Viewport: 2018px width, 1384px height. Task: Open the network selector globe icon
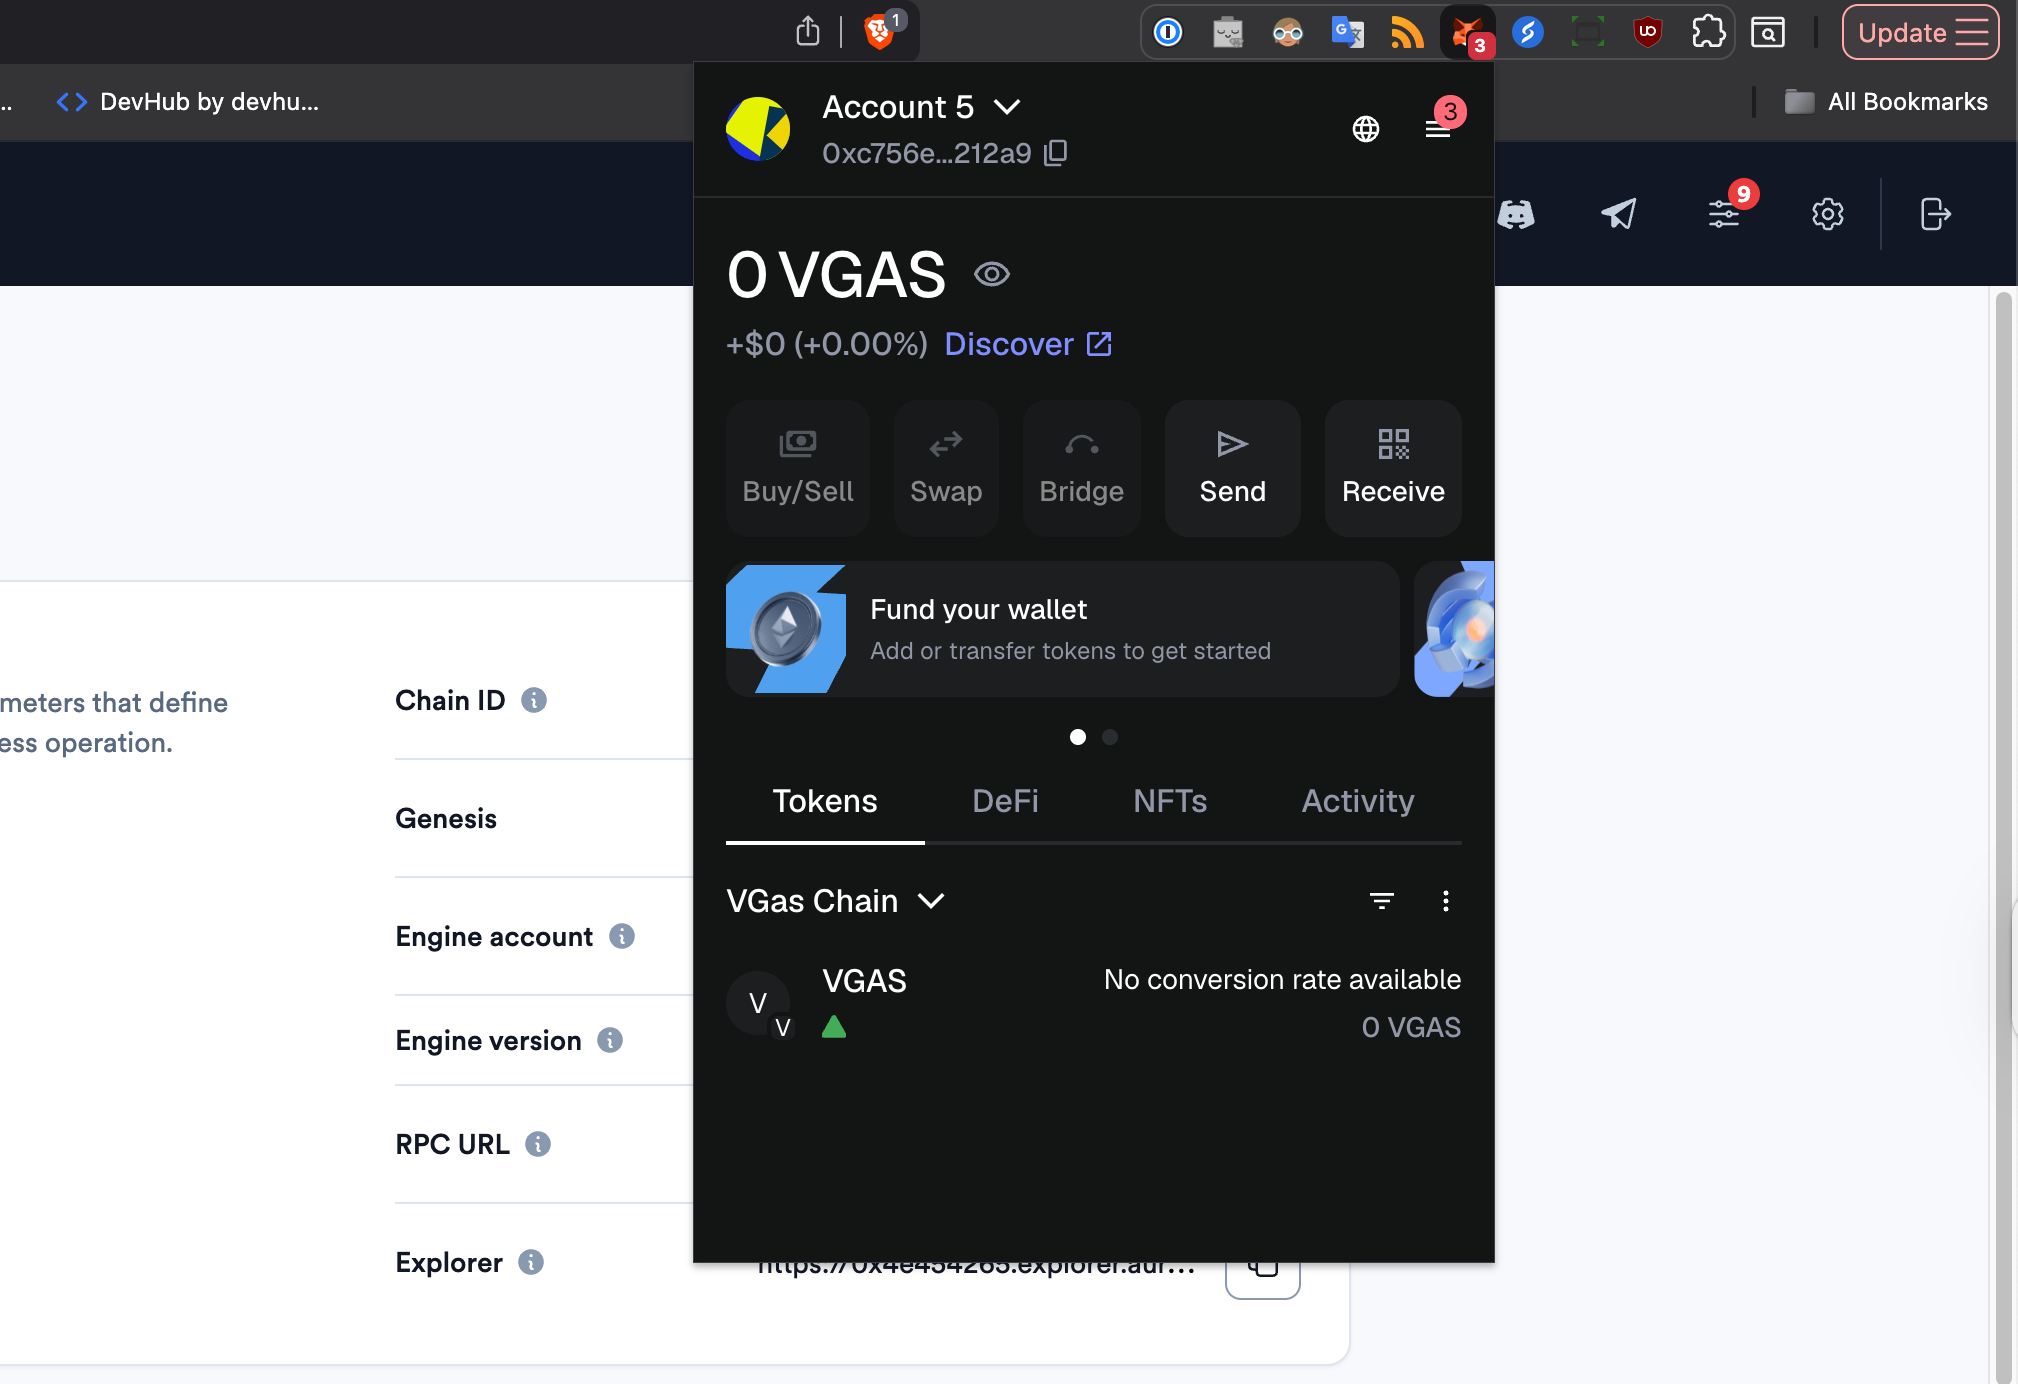tap(1366, 129)
